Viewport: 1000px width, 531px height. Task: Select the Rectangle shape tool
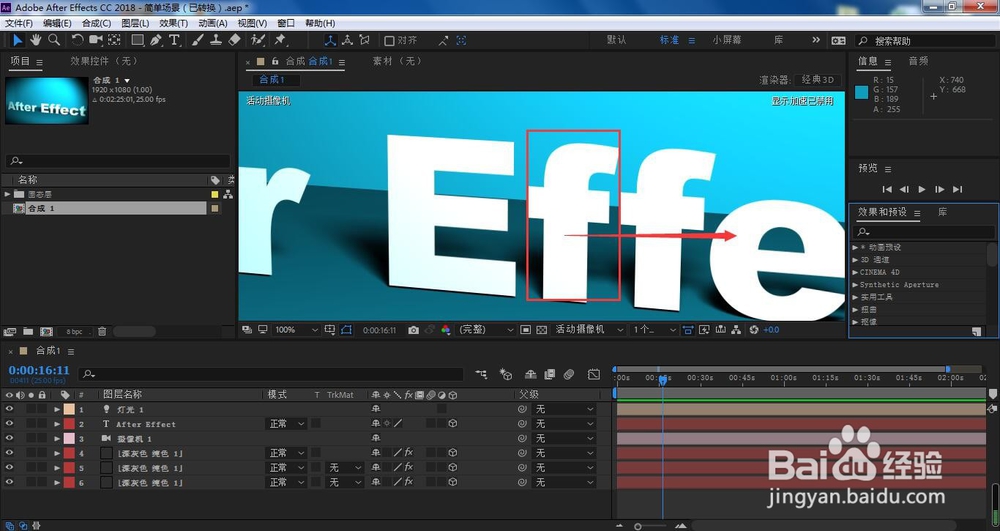coord(137,40)
